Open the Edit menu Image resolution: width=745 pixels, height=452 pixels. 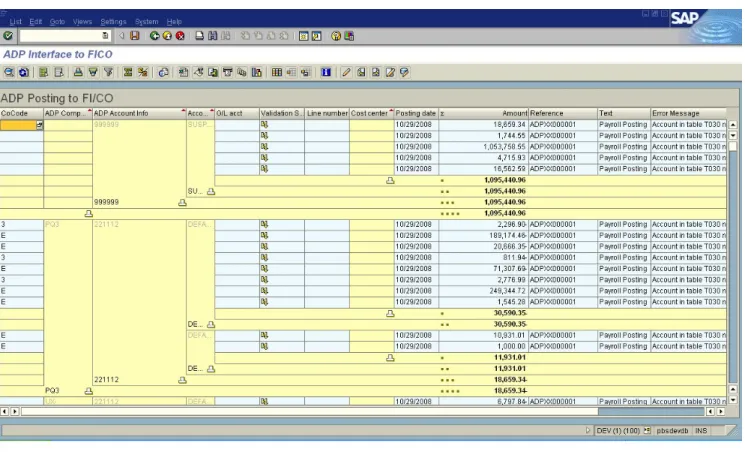click(x=36, y=21)
